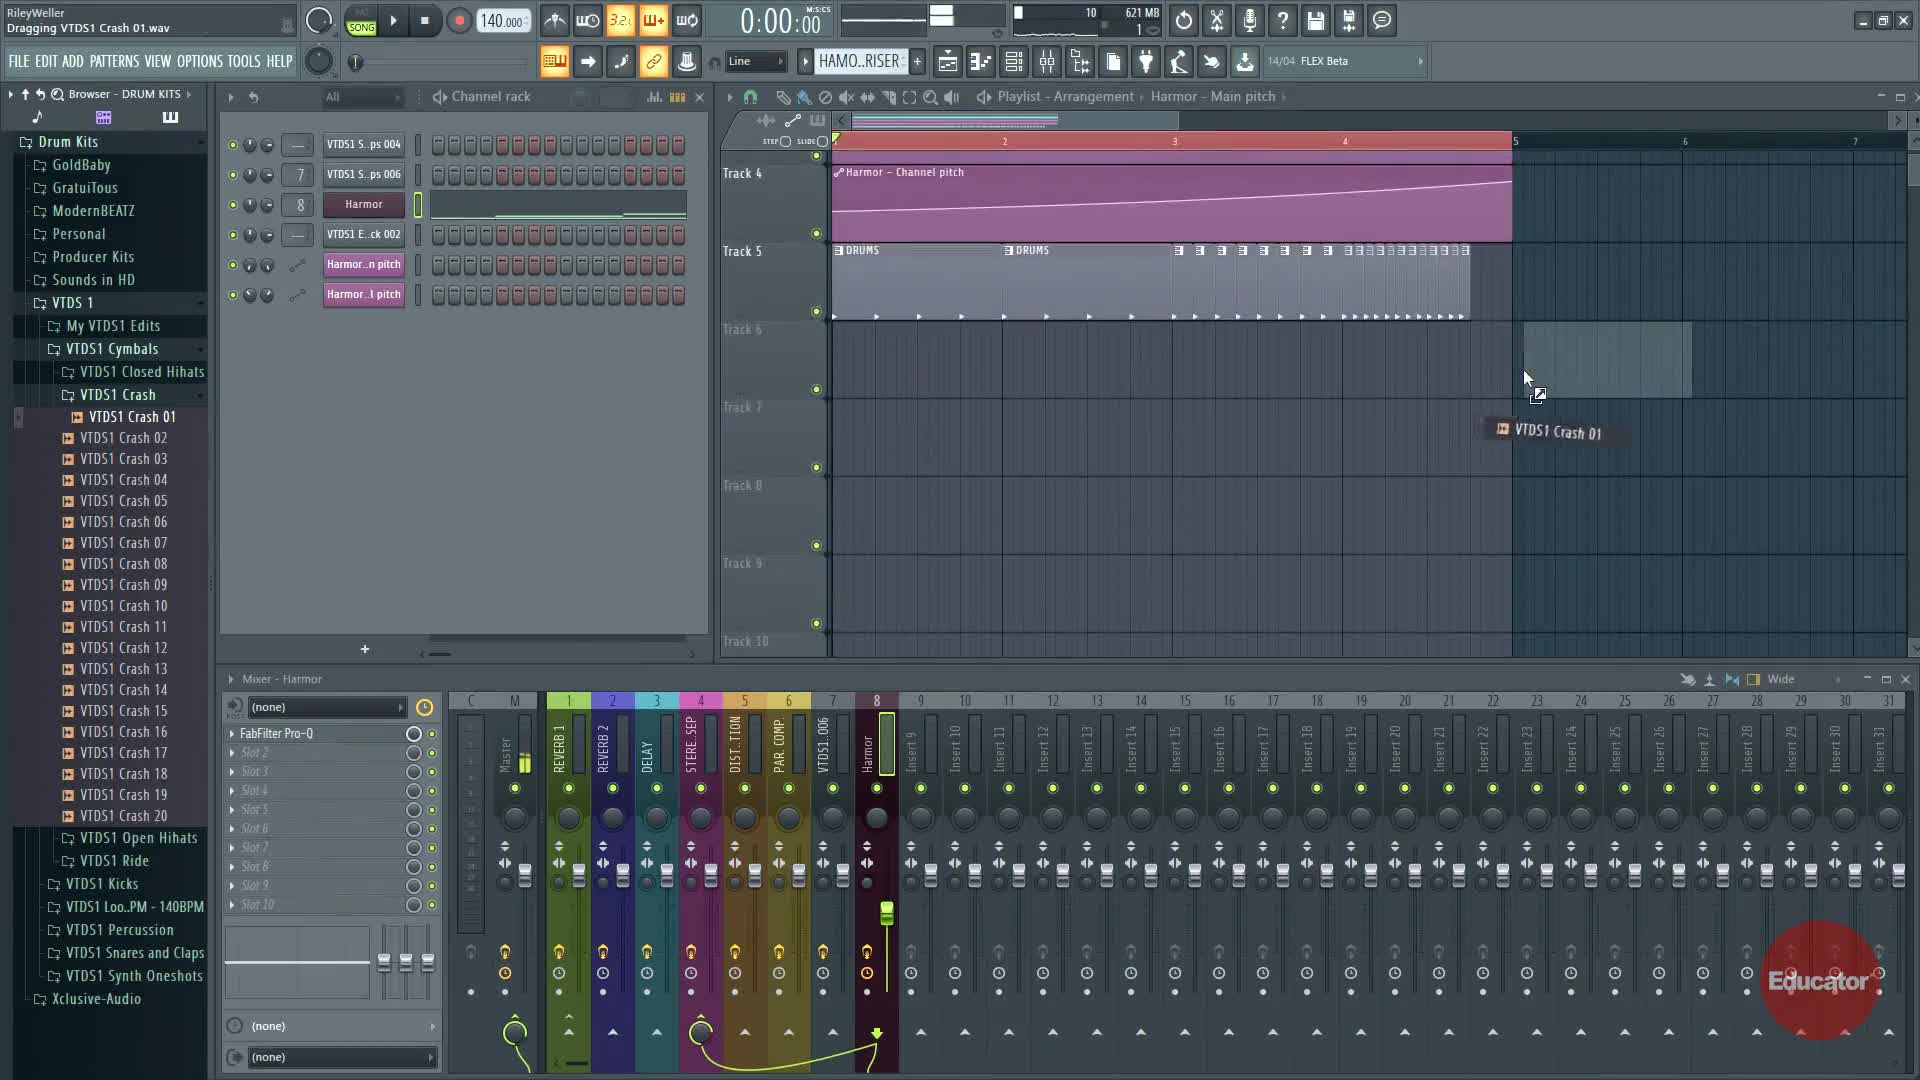This screenshot has width=1920, height=1080.
Task: Open the Plugin picker plug icon
Action: tap(1146, 62)
